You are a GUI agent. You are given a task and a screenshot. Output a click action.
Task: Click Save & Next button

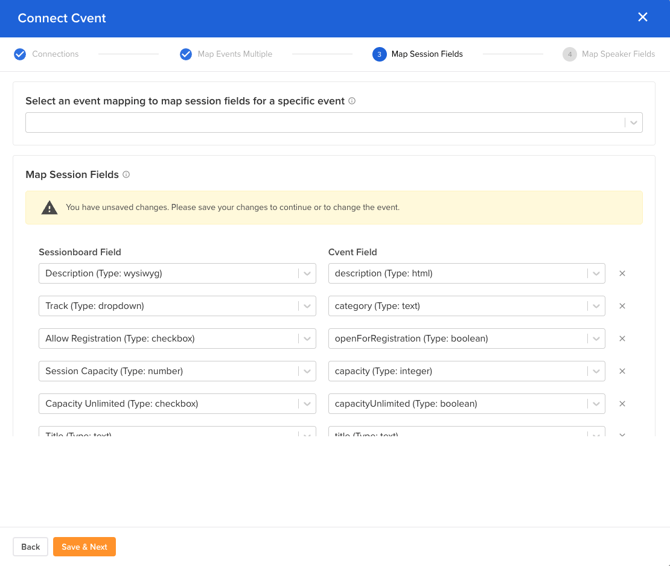[84, 547]
